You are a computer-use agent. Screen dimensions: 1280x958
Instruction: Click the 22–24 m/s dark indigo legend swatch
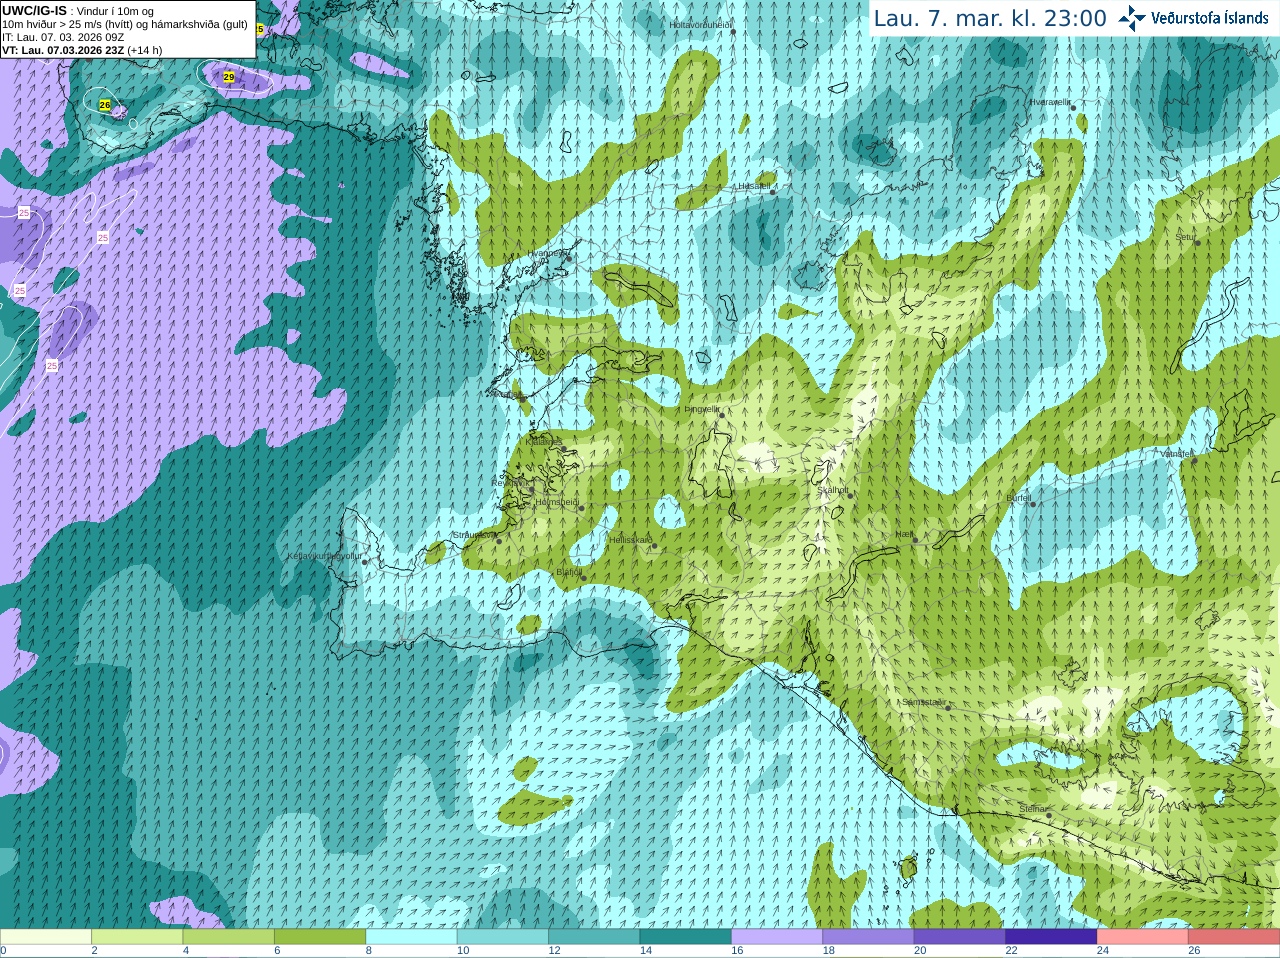coord(1052,937)
